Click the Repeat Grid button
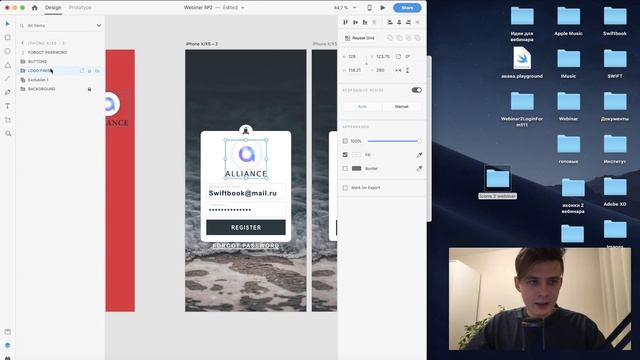The image size is (640, 360). (x=360, y=38)
